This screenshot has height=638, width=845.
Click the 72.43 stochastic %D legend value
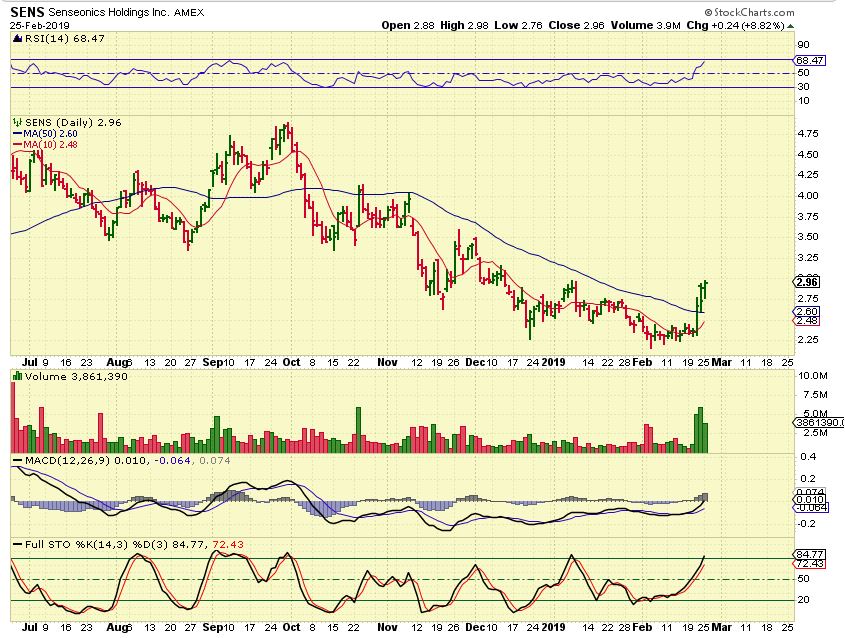(228, 545)
